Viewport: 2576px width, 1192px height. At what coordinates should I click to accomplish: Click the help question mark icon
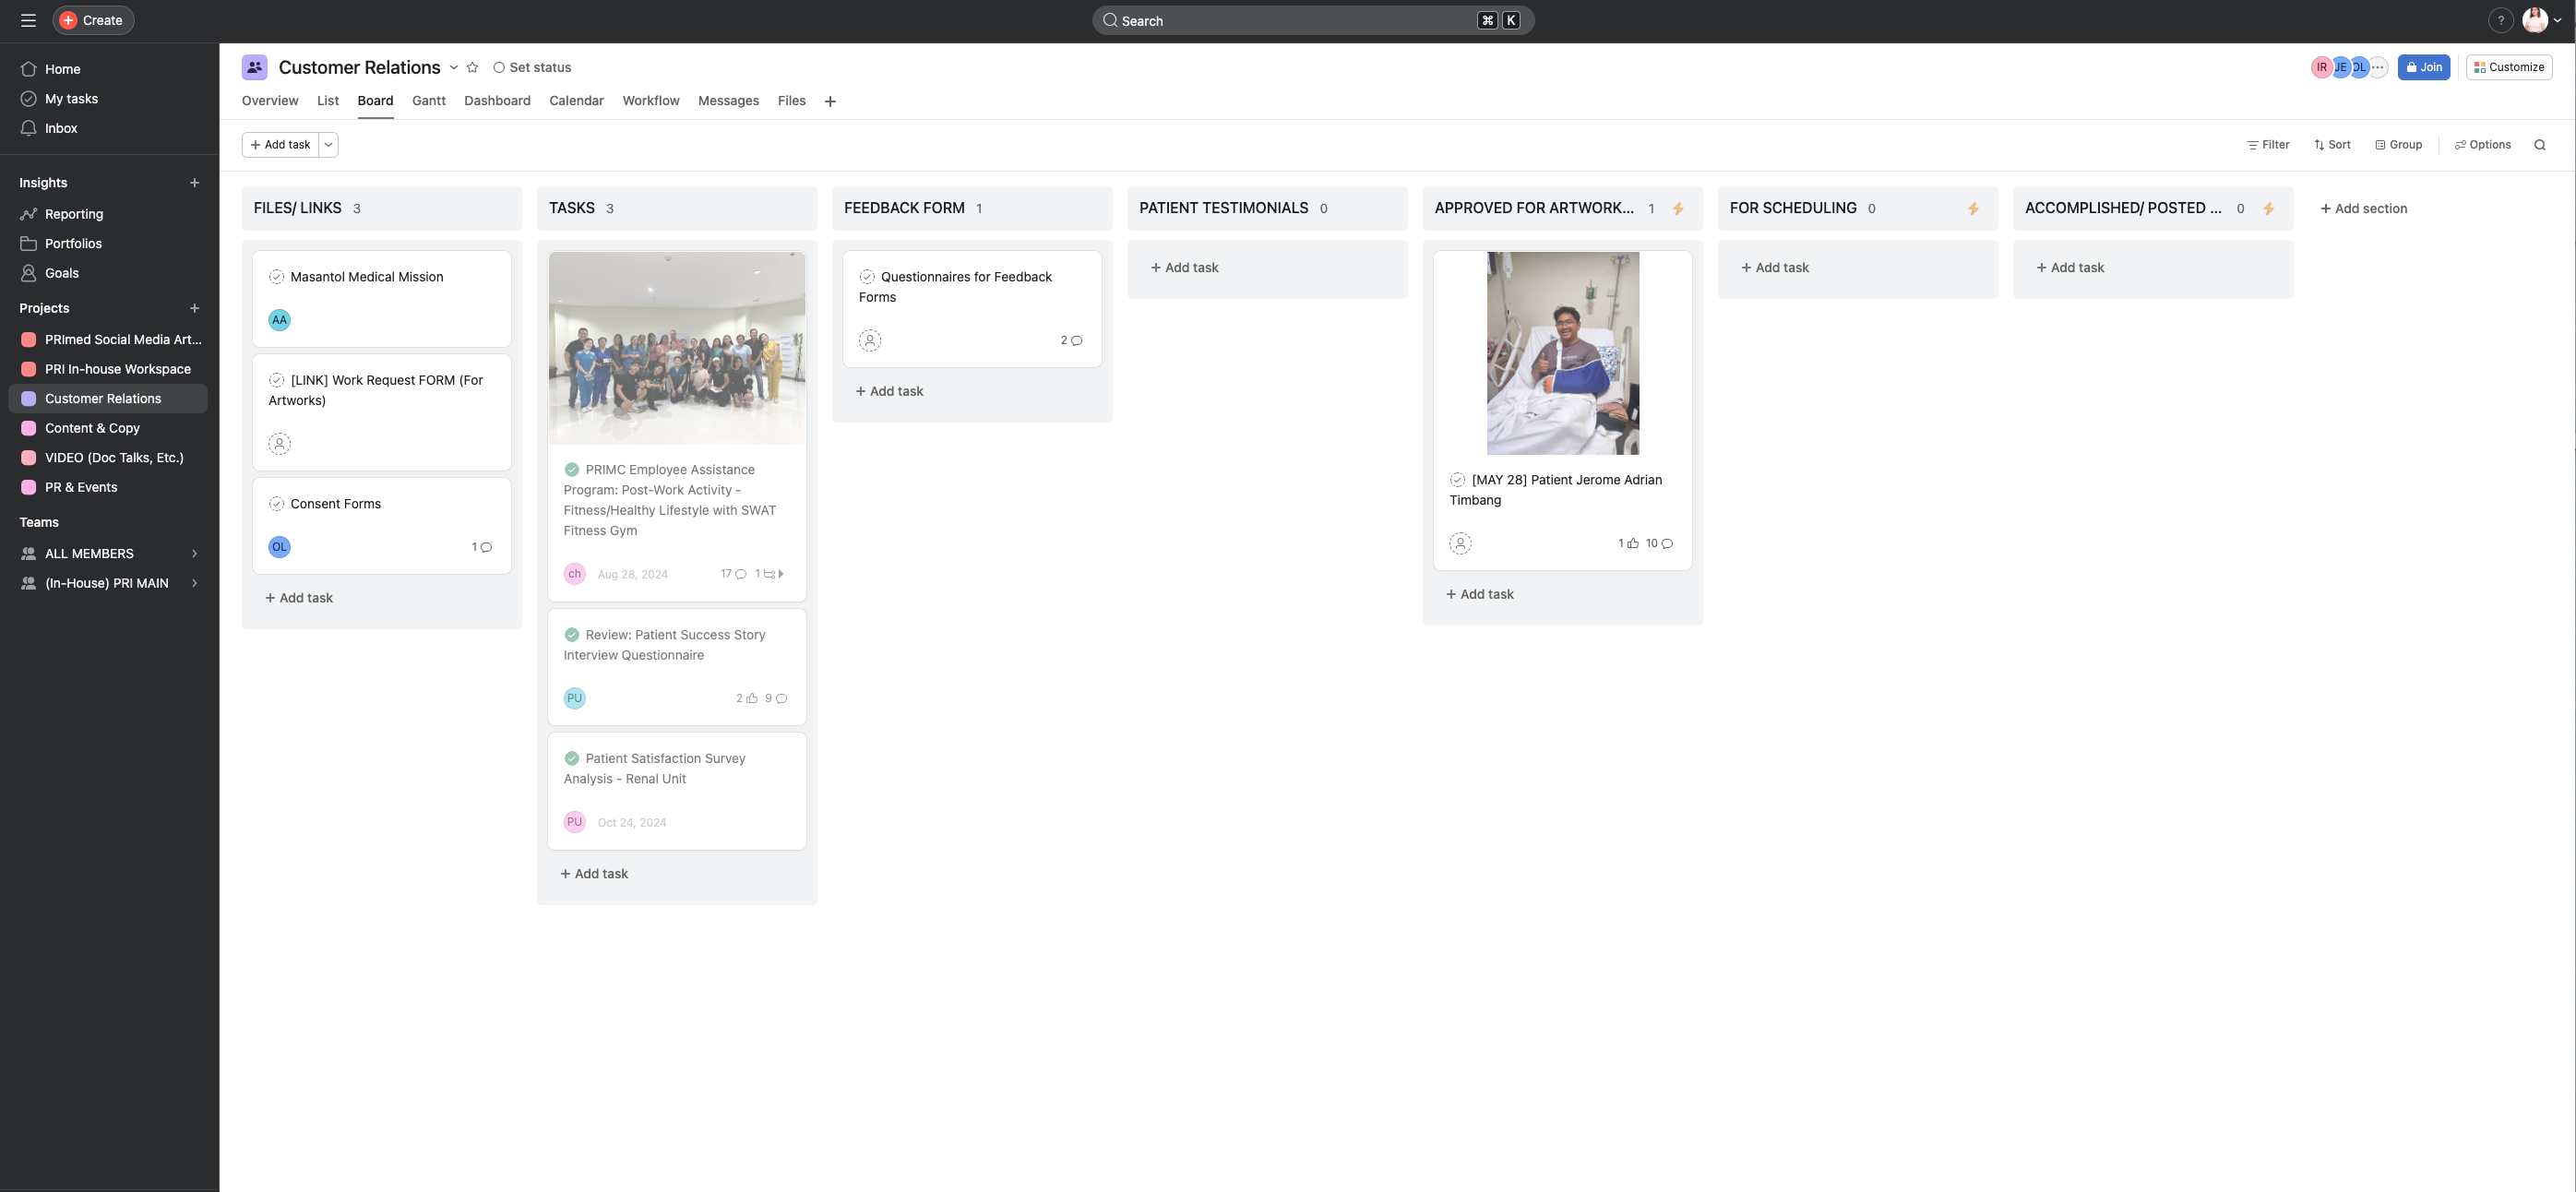[2500, 20]
